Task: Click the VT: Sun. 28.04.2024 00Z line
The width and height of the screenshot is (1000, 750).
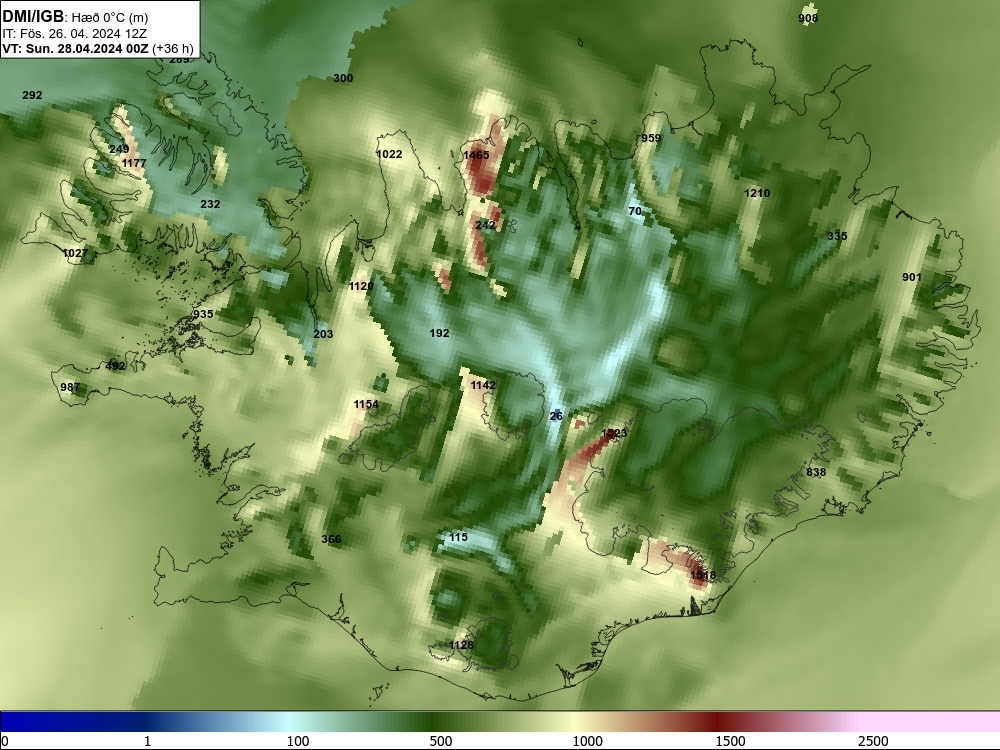Action: pyautogui.click(x=98, y=48)
